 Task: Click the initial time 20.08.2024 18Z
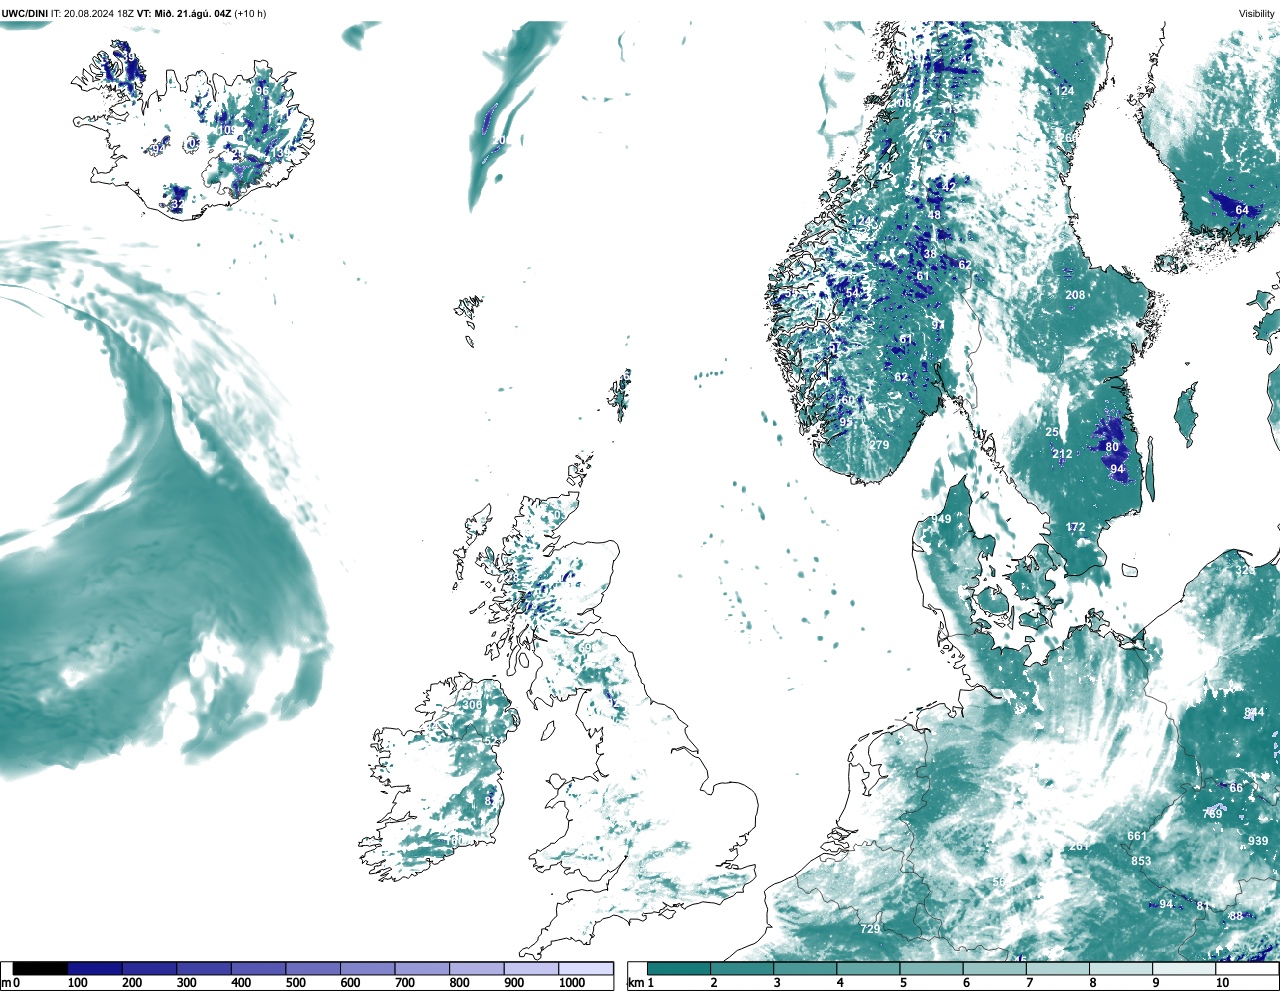(99, 14)
